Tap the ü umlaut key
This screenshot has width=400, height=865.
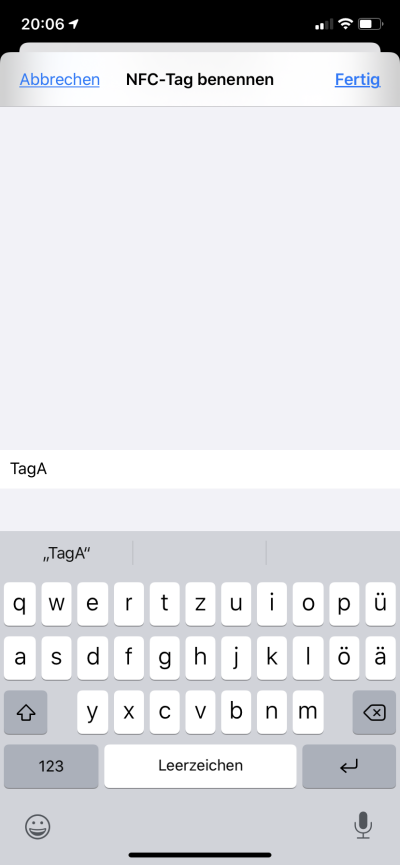(380, 604)
